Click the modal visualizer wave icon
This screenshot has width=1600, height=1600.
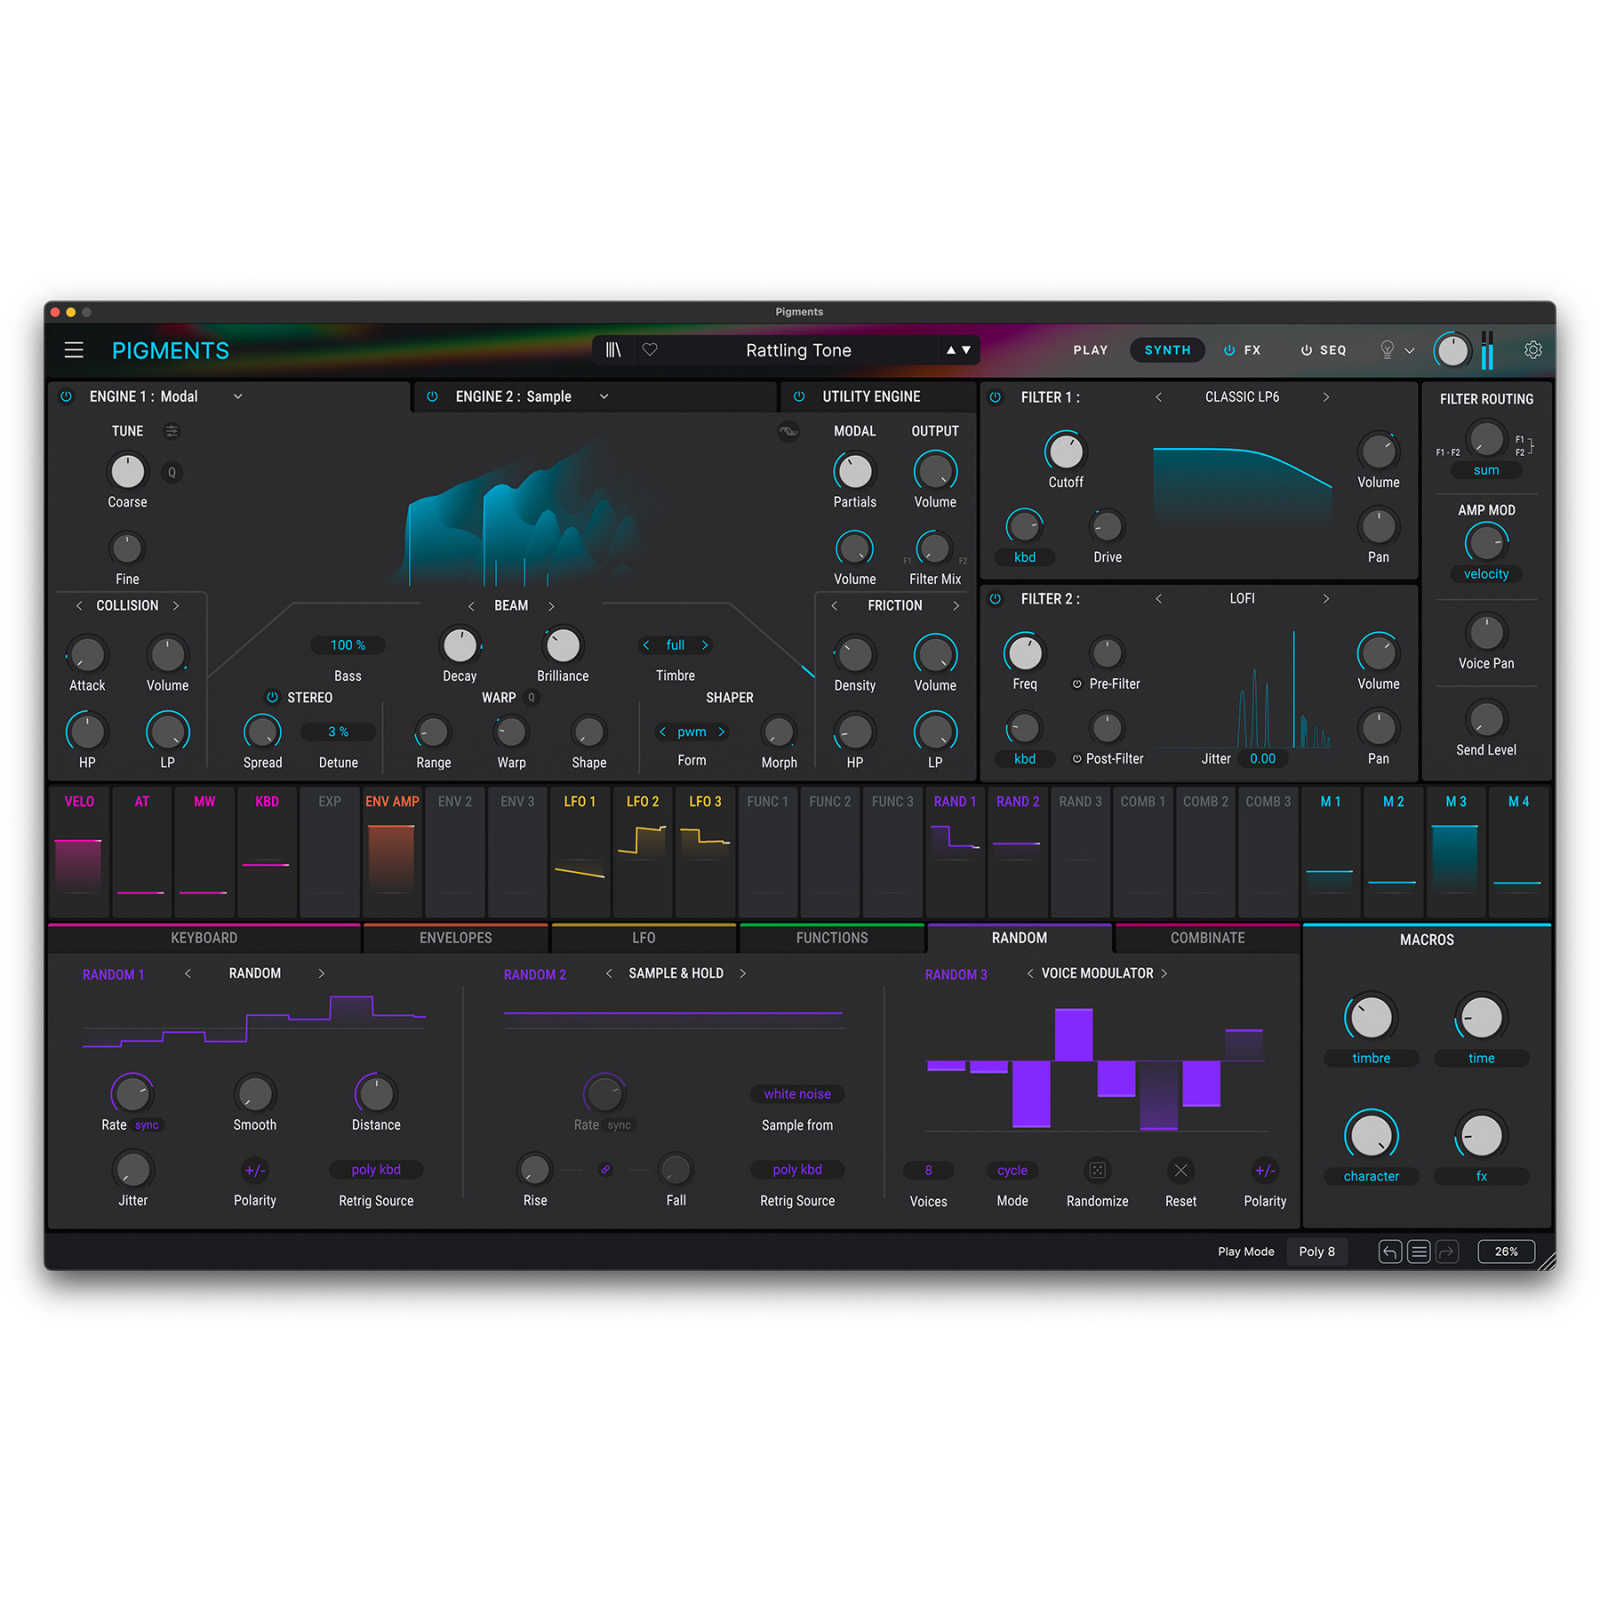(788, 432)
